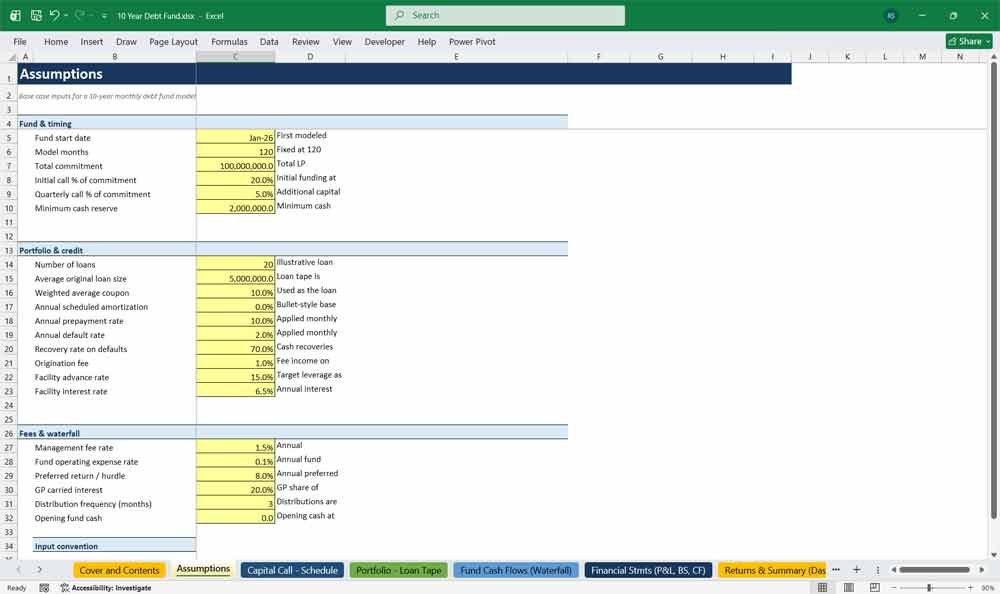Screen dimensions: 1000x594
Task: Click zoom out minus button
Action: 893,587
